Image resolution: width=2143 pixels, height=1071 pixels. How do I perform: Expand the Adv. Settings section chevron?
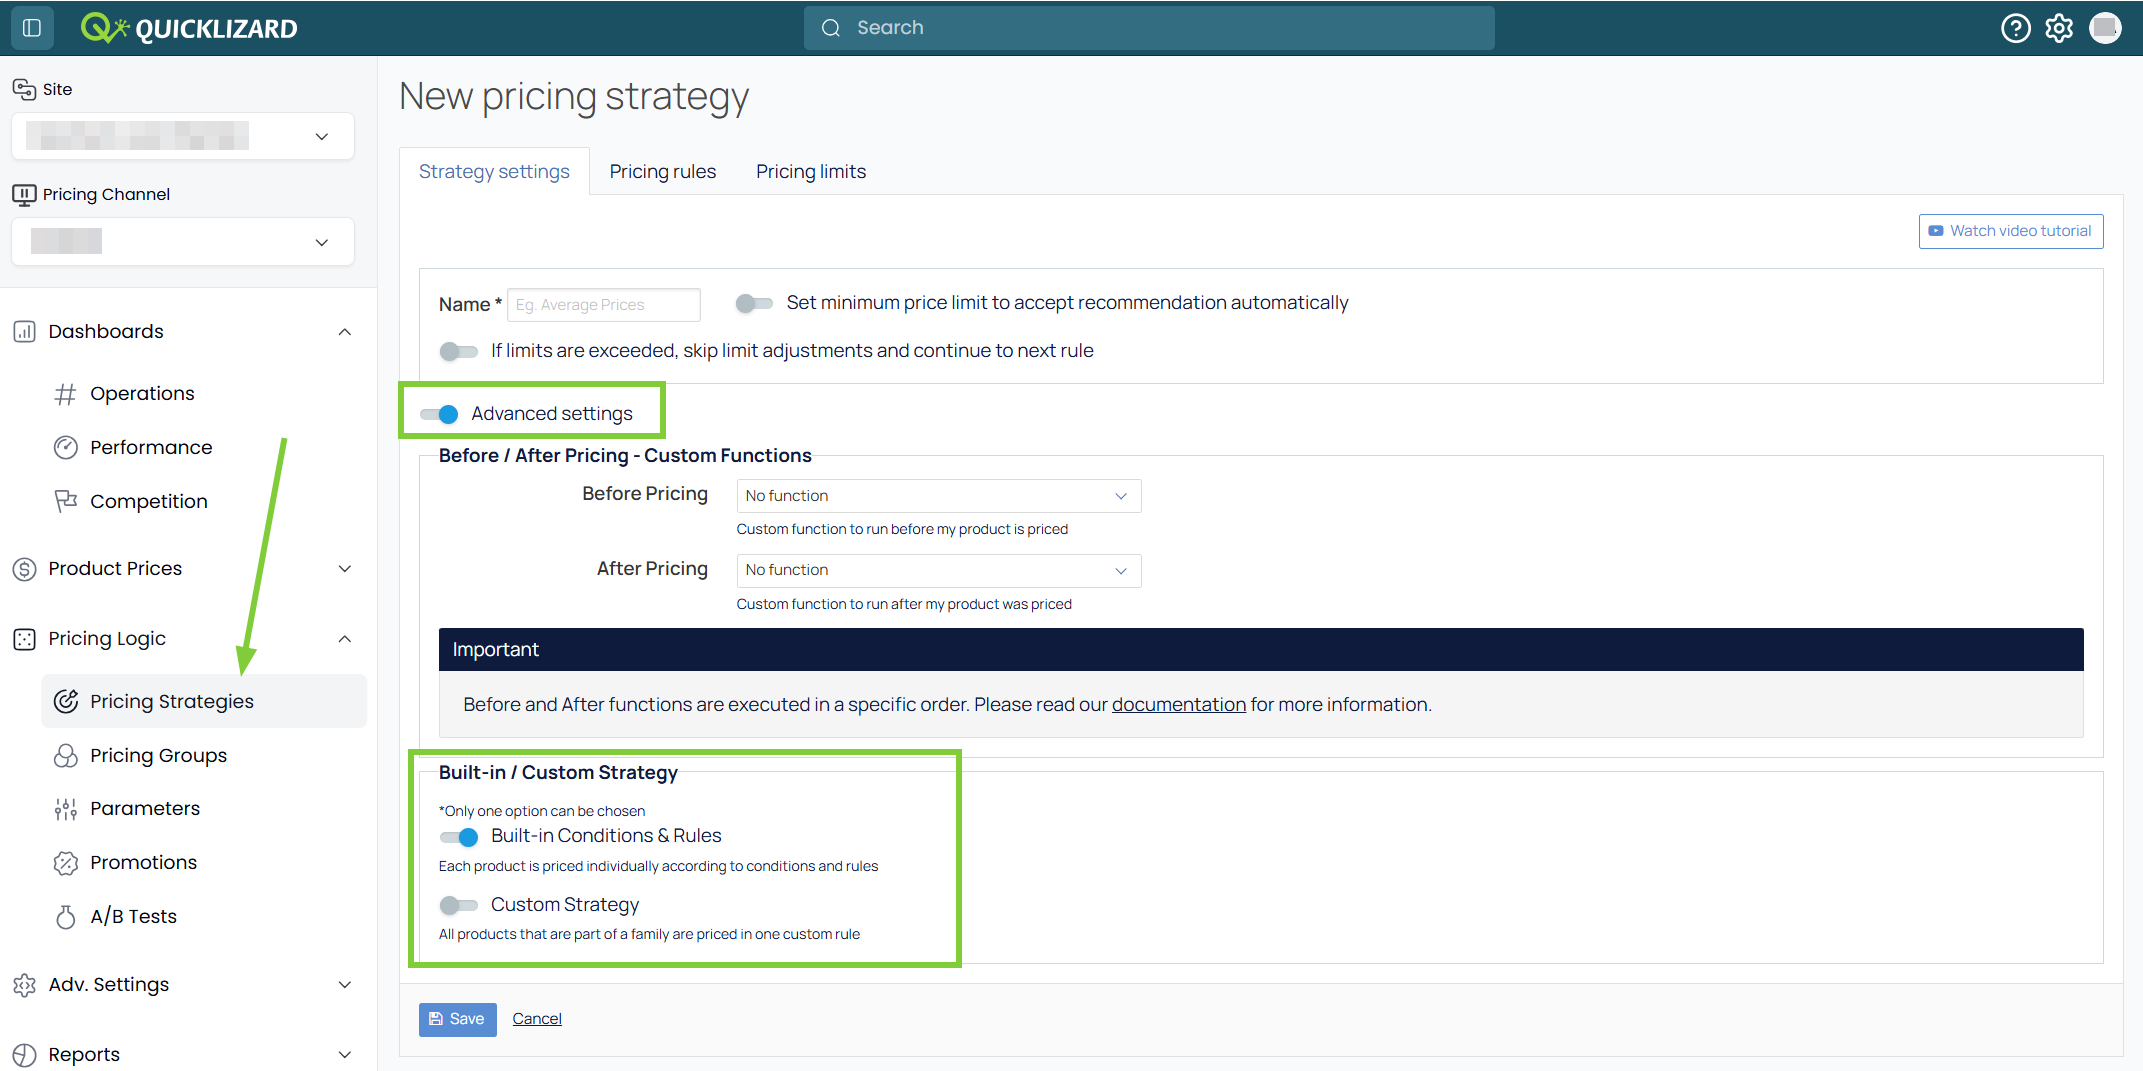[345, 985]
